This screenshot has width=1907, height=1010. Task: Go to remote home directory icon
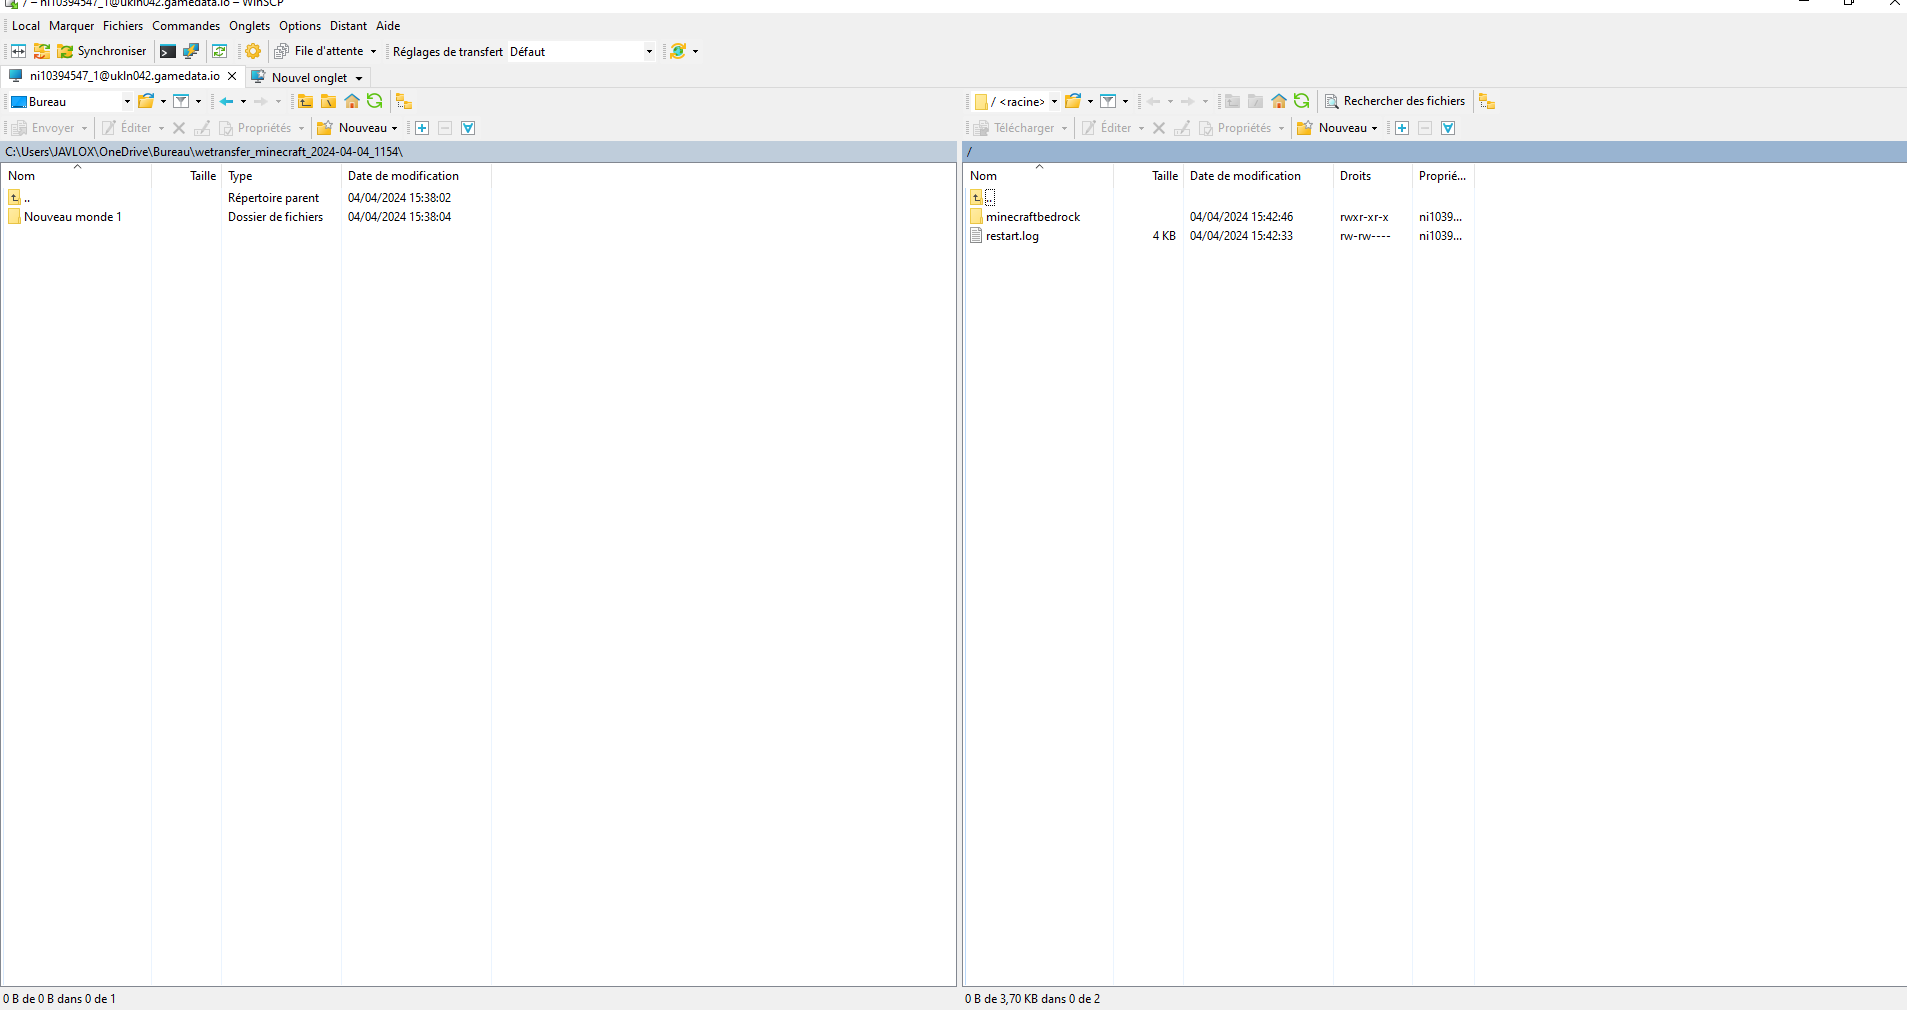pos(1278,101)
